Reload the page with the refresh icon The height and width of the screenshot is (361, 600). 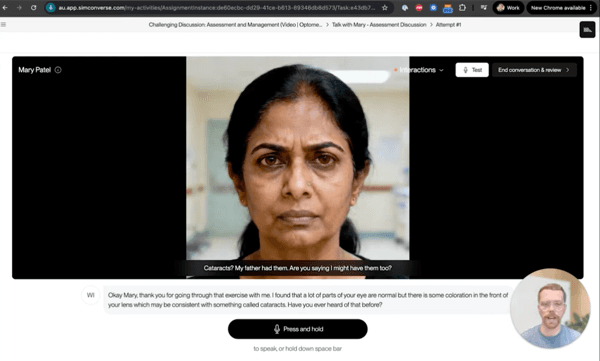pos(34,8)
